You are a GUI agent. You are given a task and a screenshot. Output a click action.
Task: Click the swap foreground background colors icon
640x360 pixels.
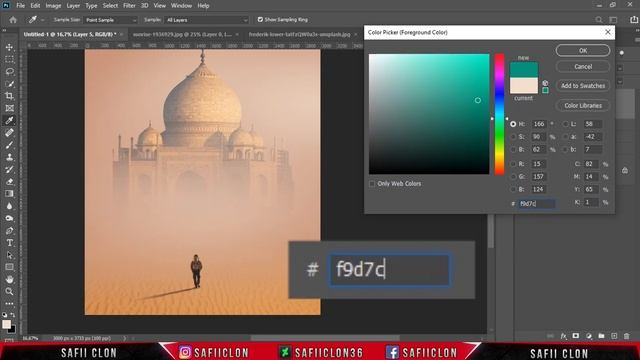tap(13, 315)
